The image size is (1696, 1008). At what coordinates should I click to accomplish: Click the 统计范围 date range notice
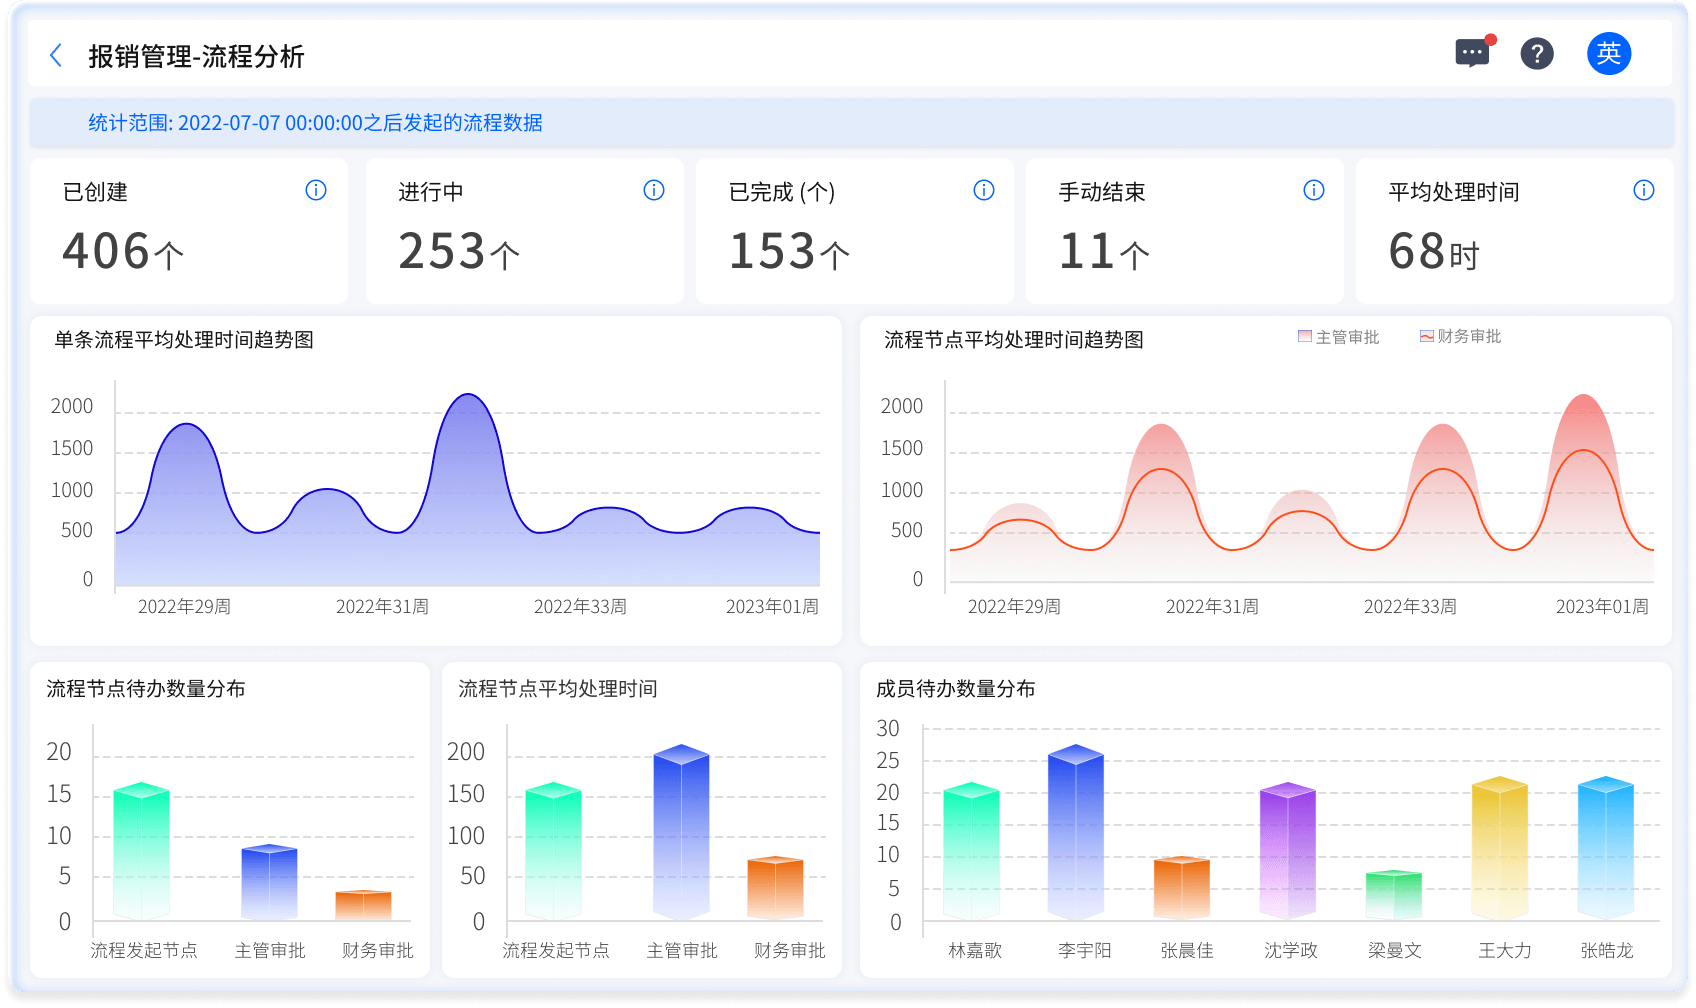pyautogui.click(x=851, y=123)
